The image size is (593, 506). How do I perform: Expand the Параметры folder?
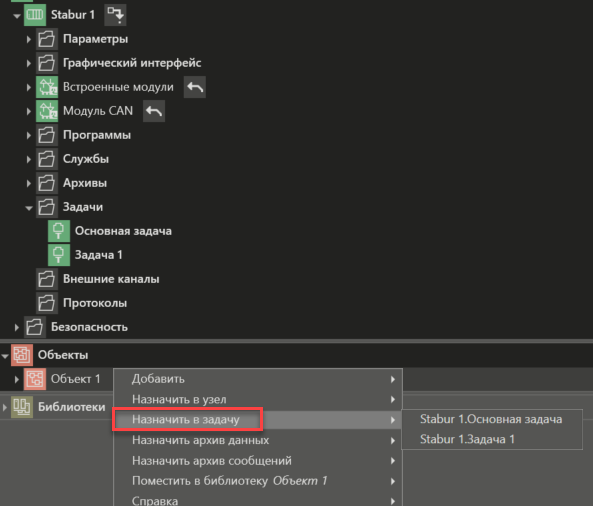tap(29, 39)
